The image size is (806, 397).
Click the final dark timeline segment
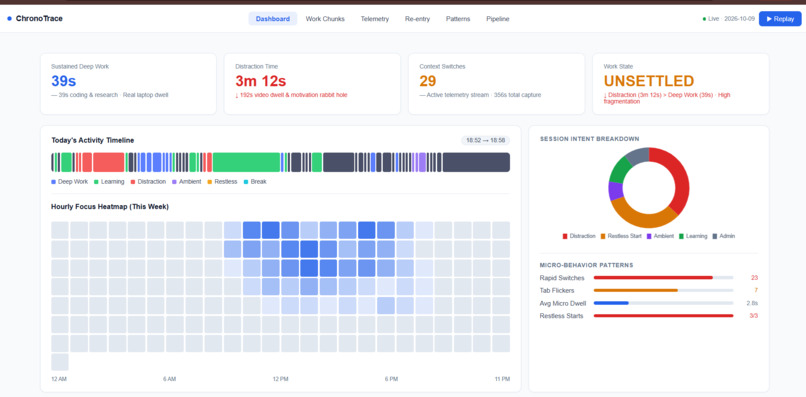[476, 162]
